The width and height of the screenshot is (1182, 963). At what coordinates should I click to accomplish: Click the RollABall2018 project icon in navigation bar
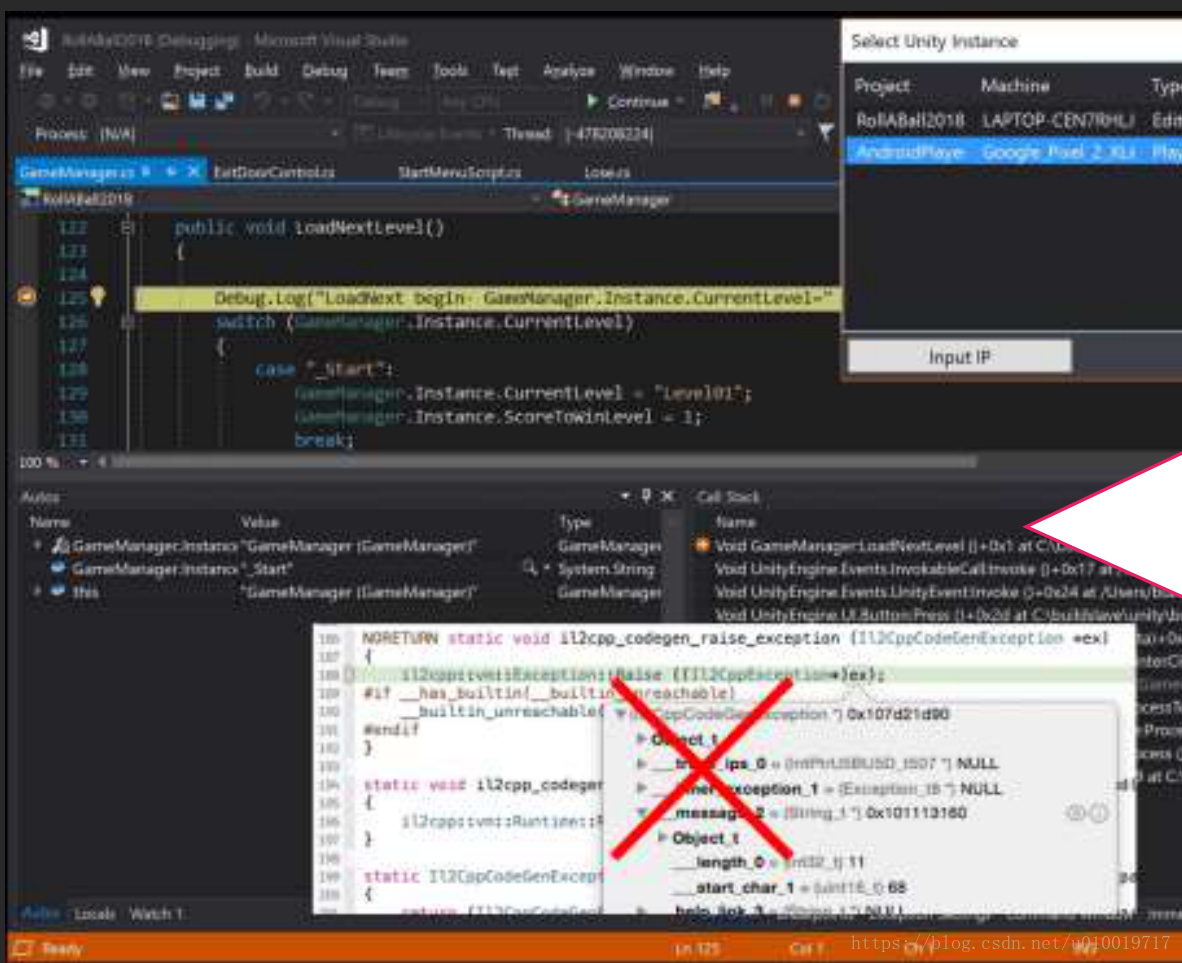click(30, 198)
